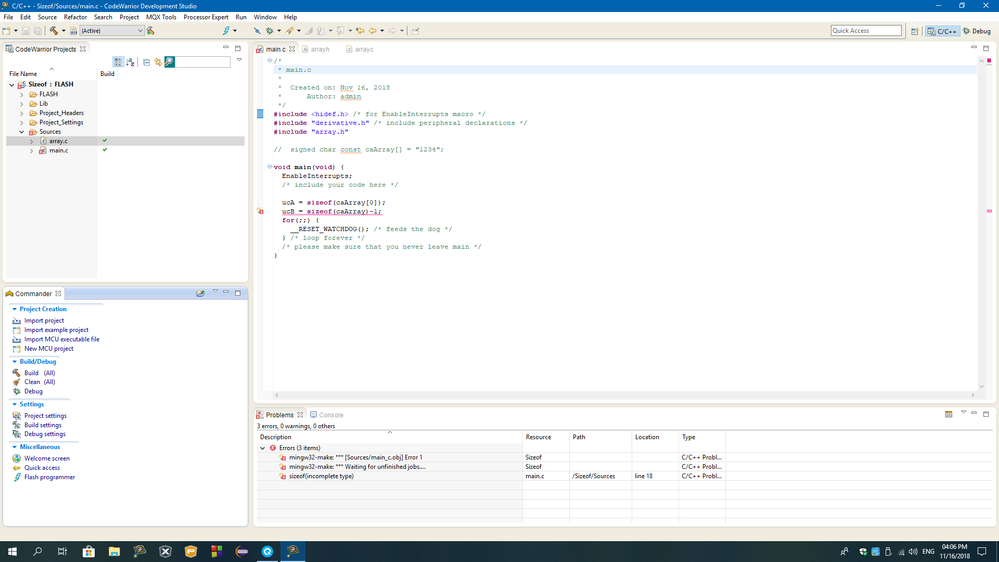Click the Quick Access input field
The width and height of the screenshot is (999, 562).
pyautogui.click(x=866, y=31)
